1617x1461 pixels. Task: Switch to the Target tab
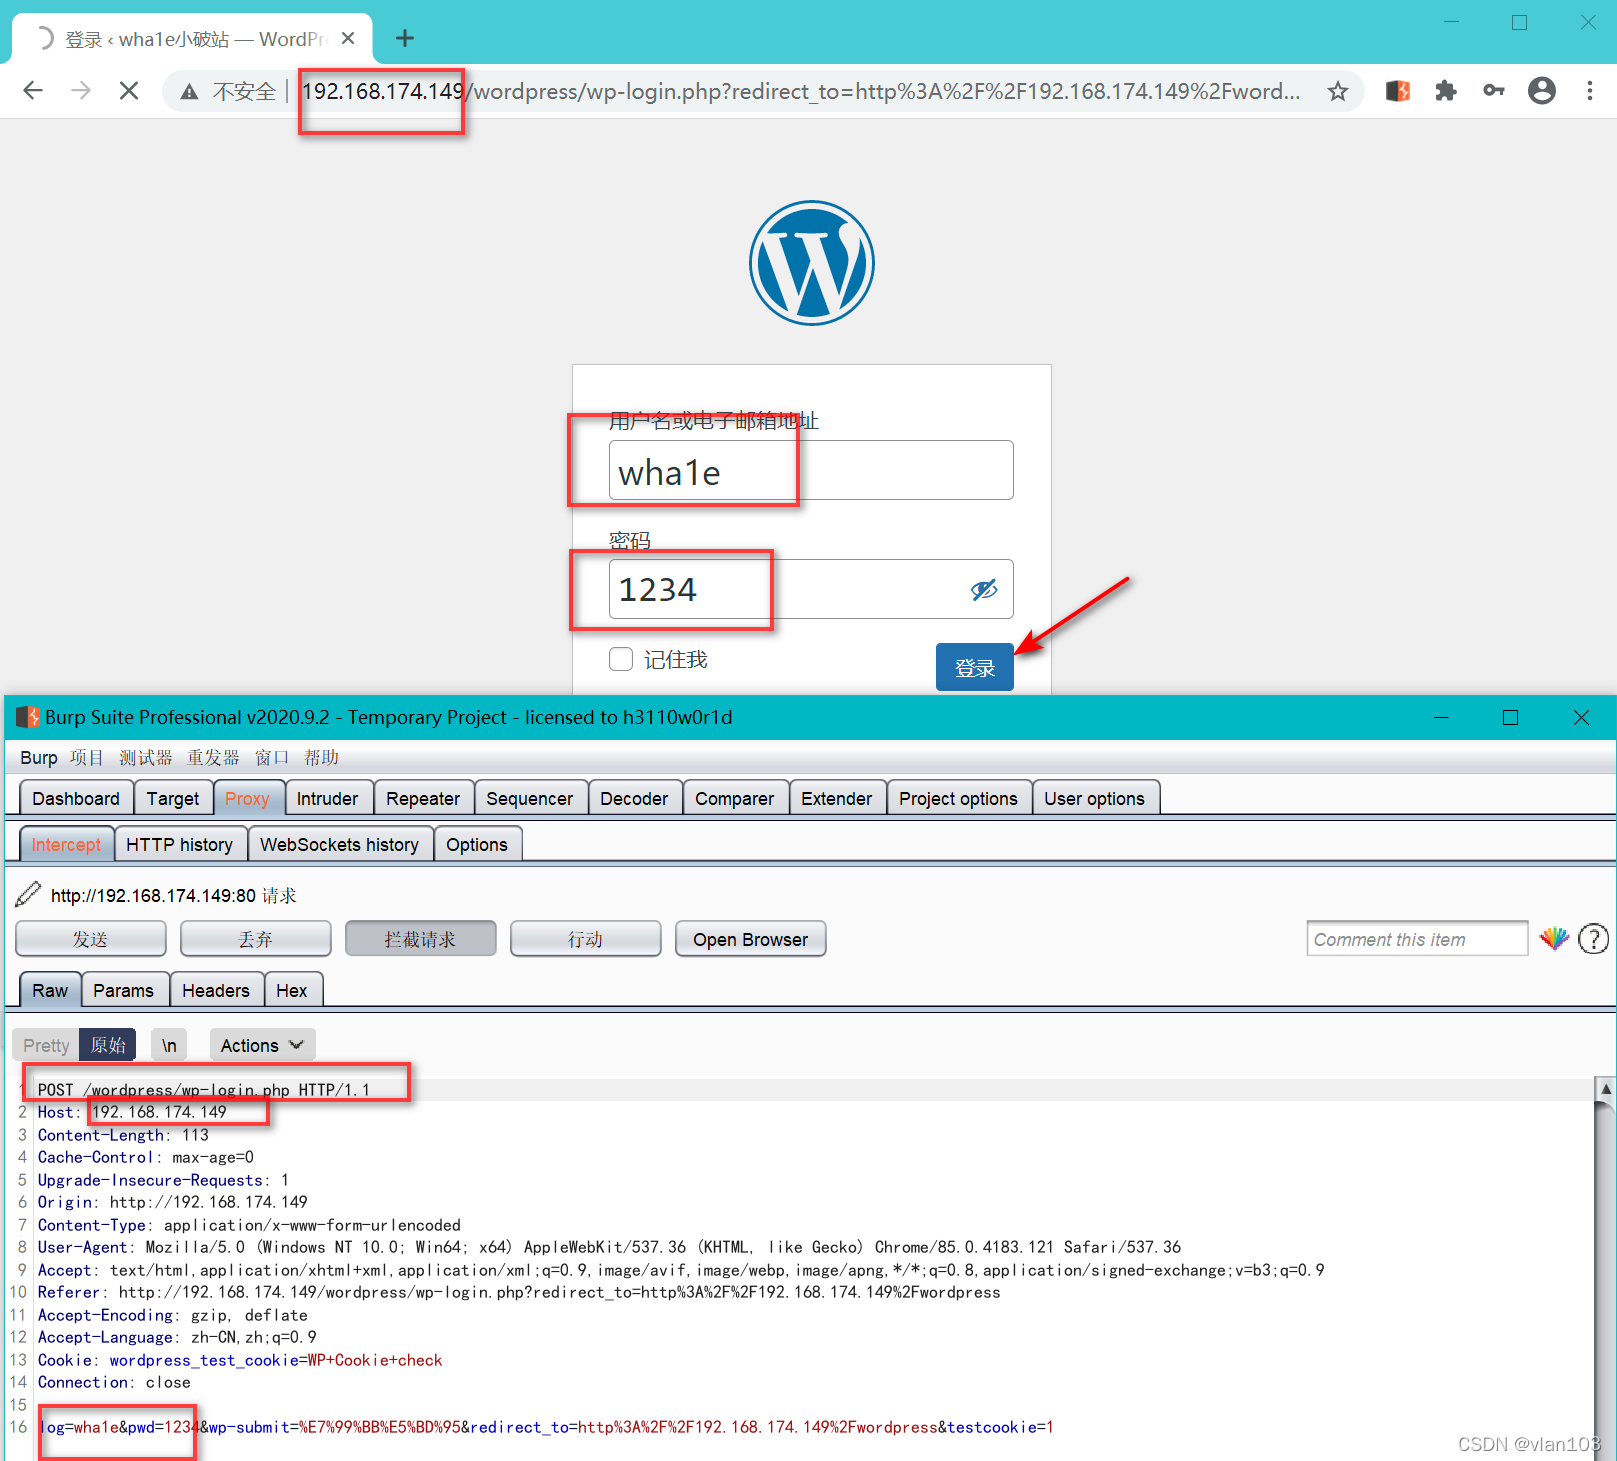(173, 798)
